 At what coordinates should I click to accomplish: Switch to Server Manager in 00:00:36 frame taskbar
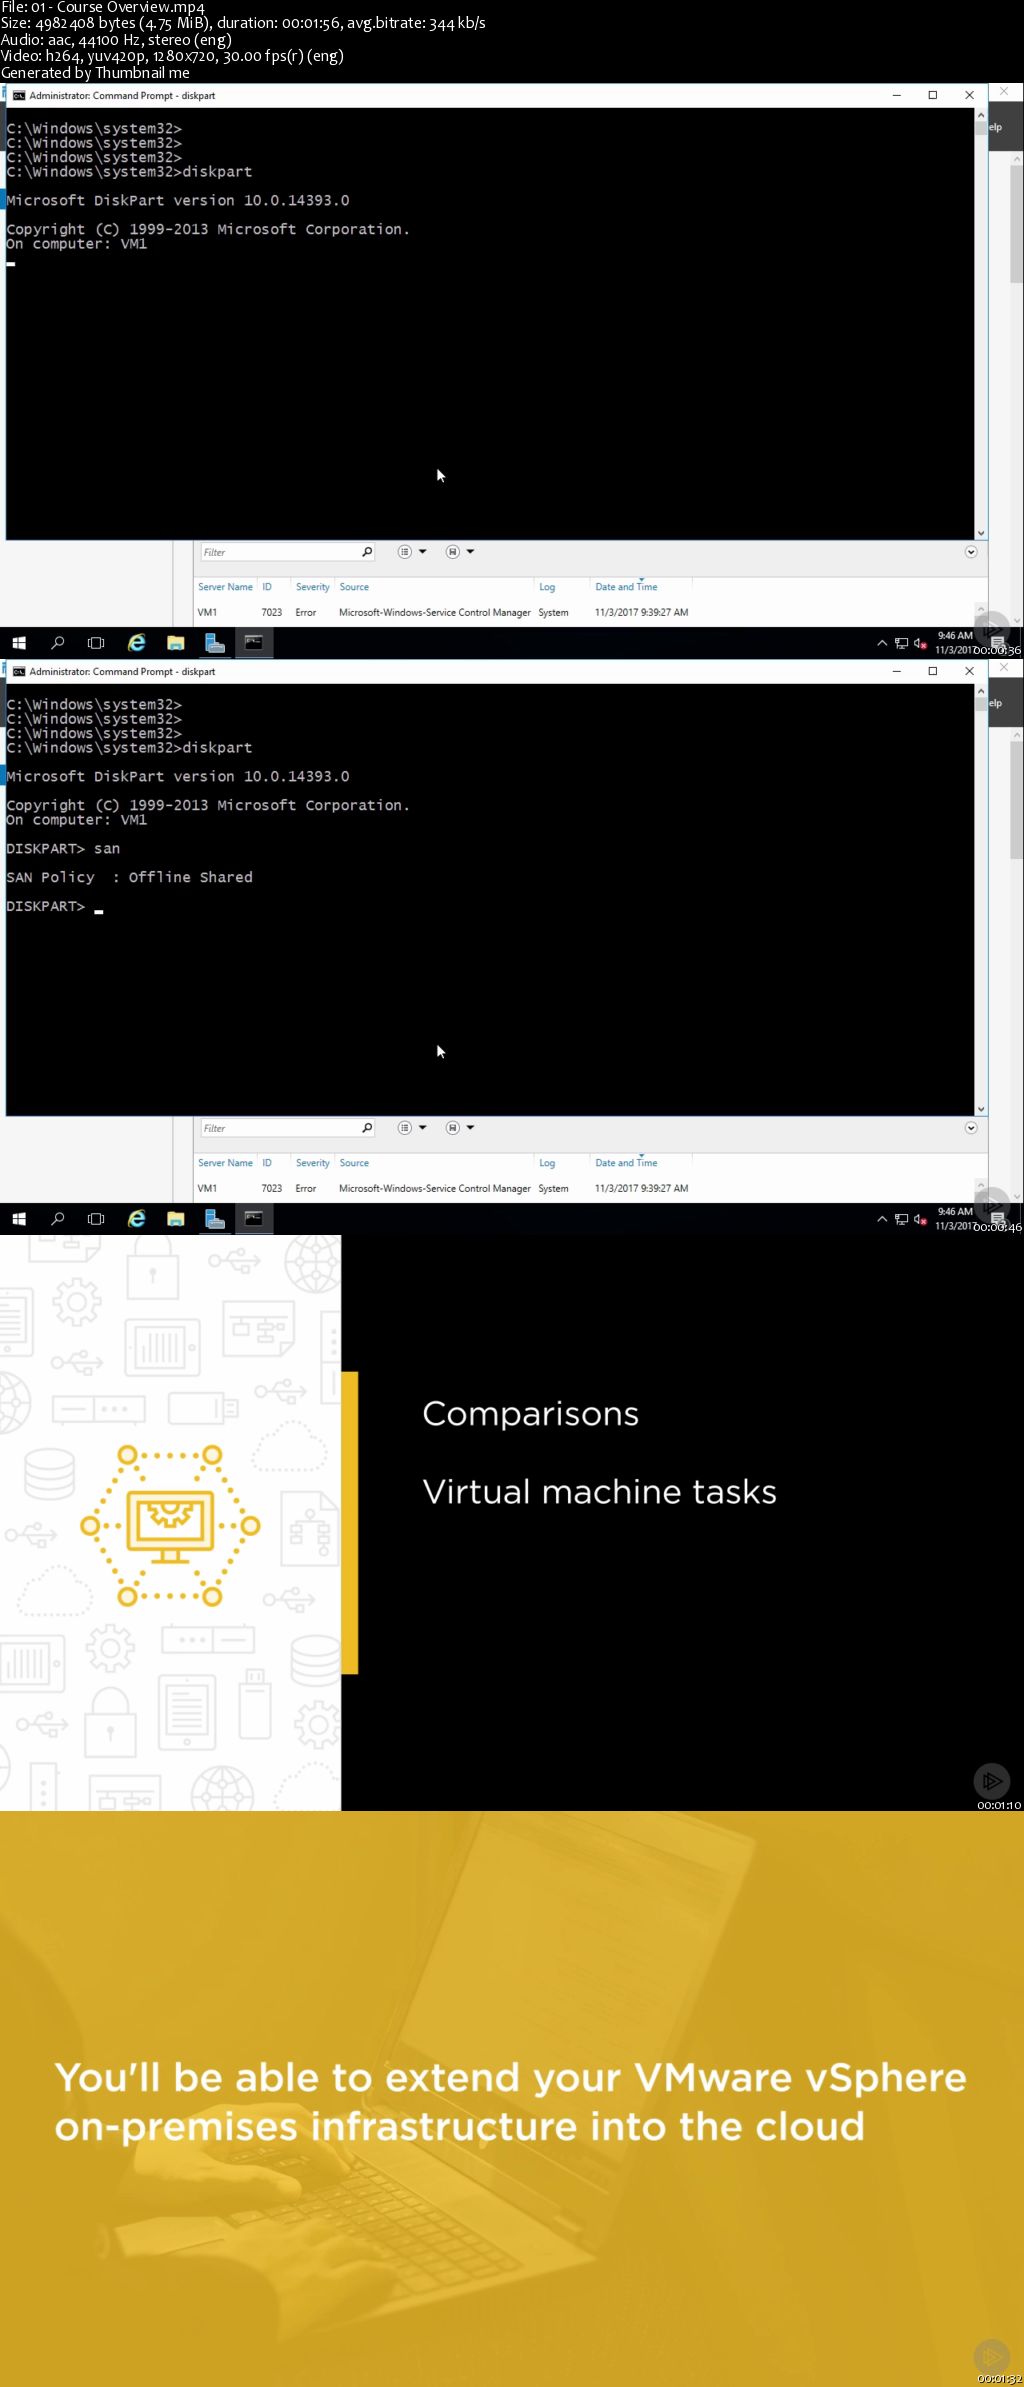(x=215, y=643)
